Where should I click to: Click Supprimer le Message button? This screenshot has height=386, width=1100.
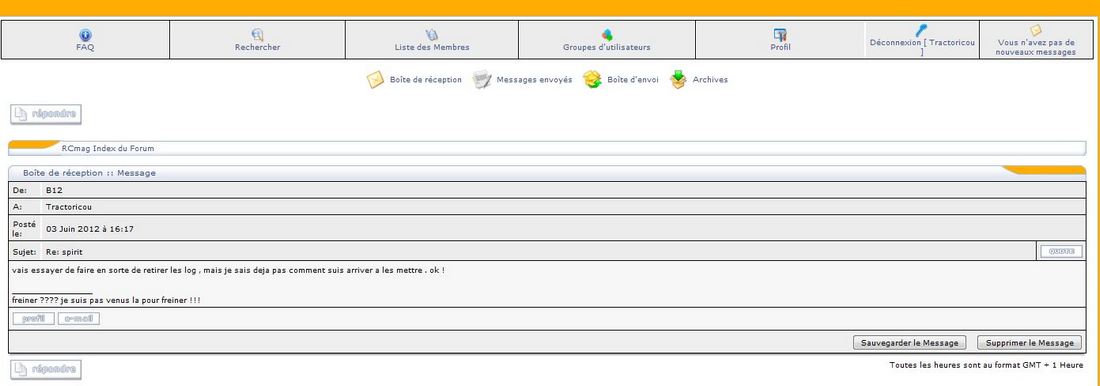[1029, 342]
